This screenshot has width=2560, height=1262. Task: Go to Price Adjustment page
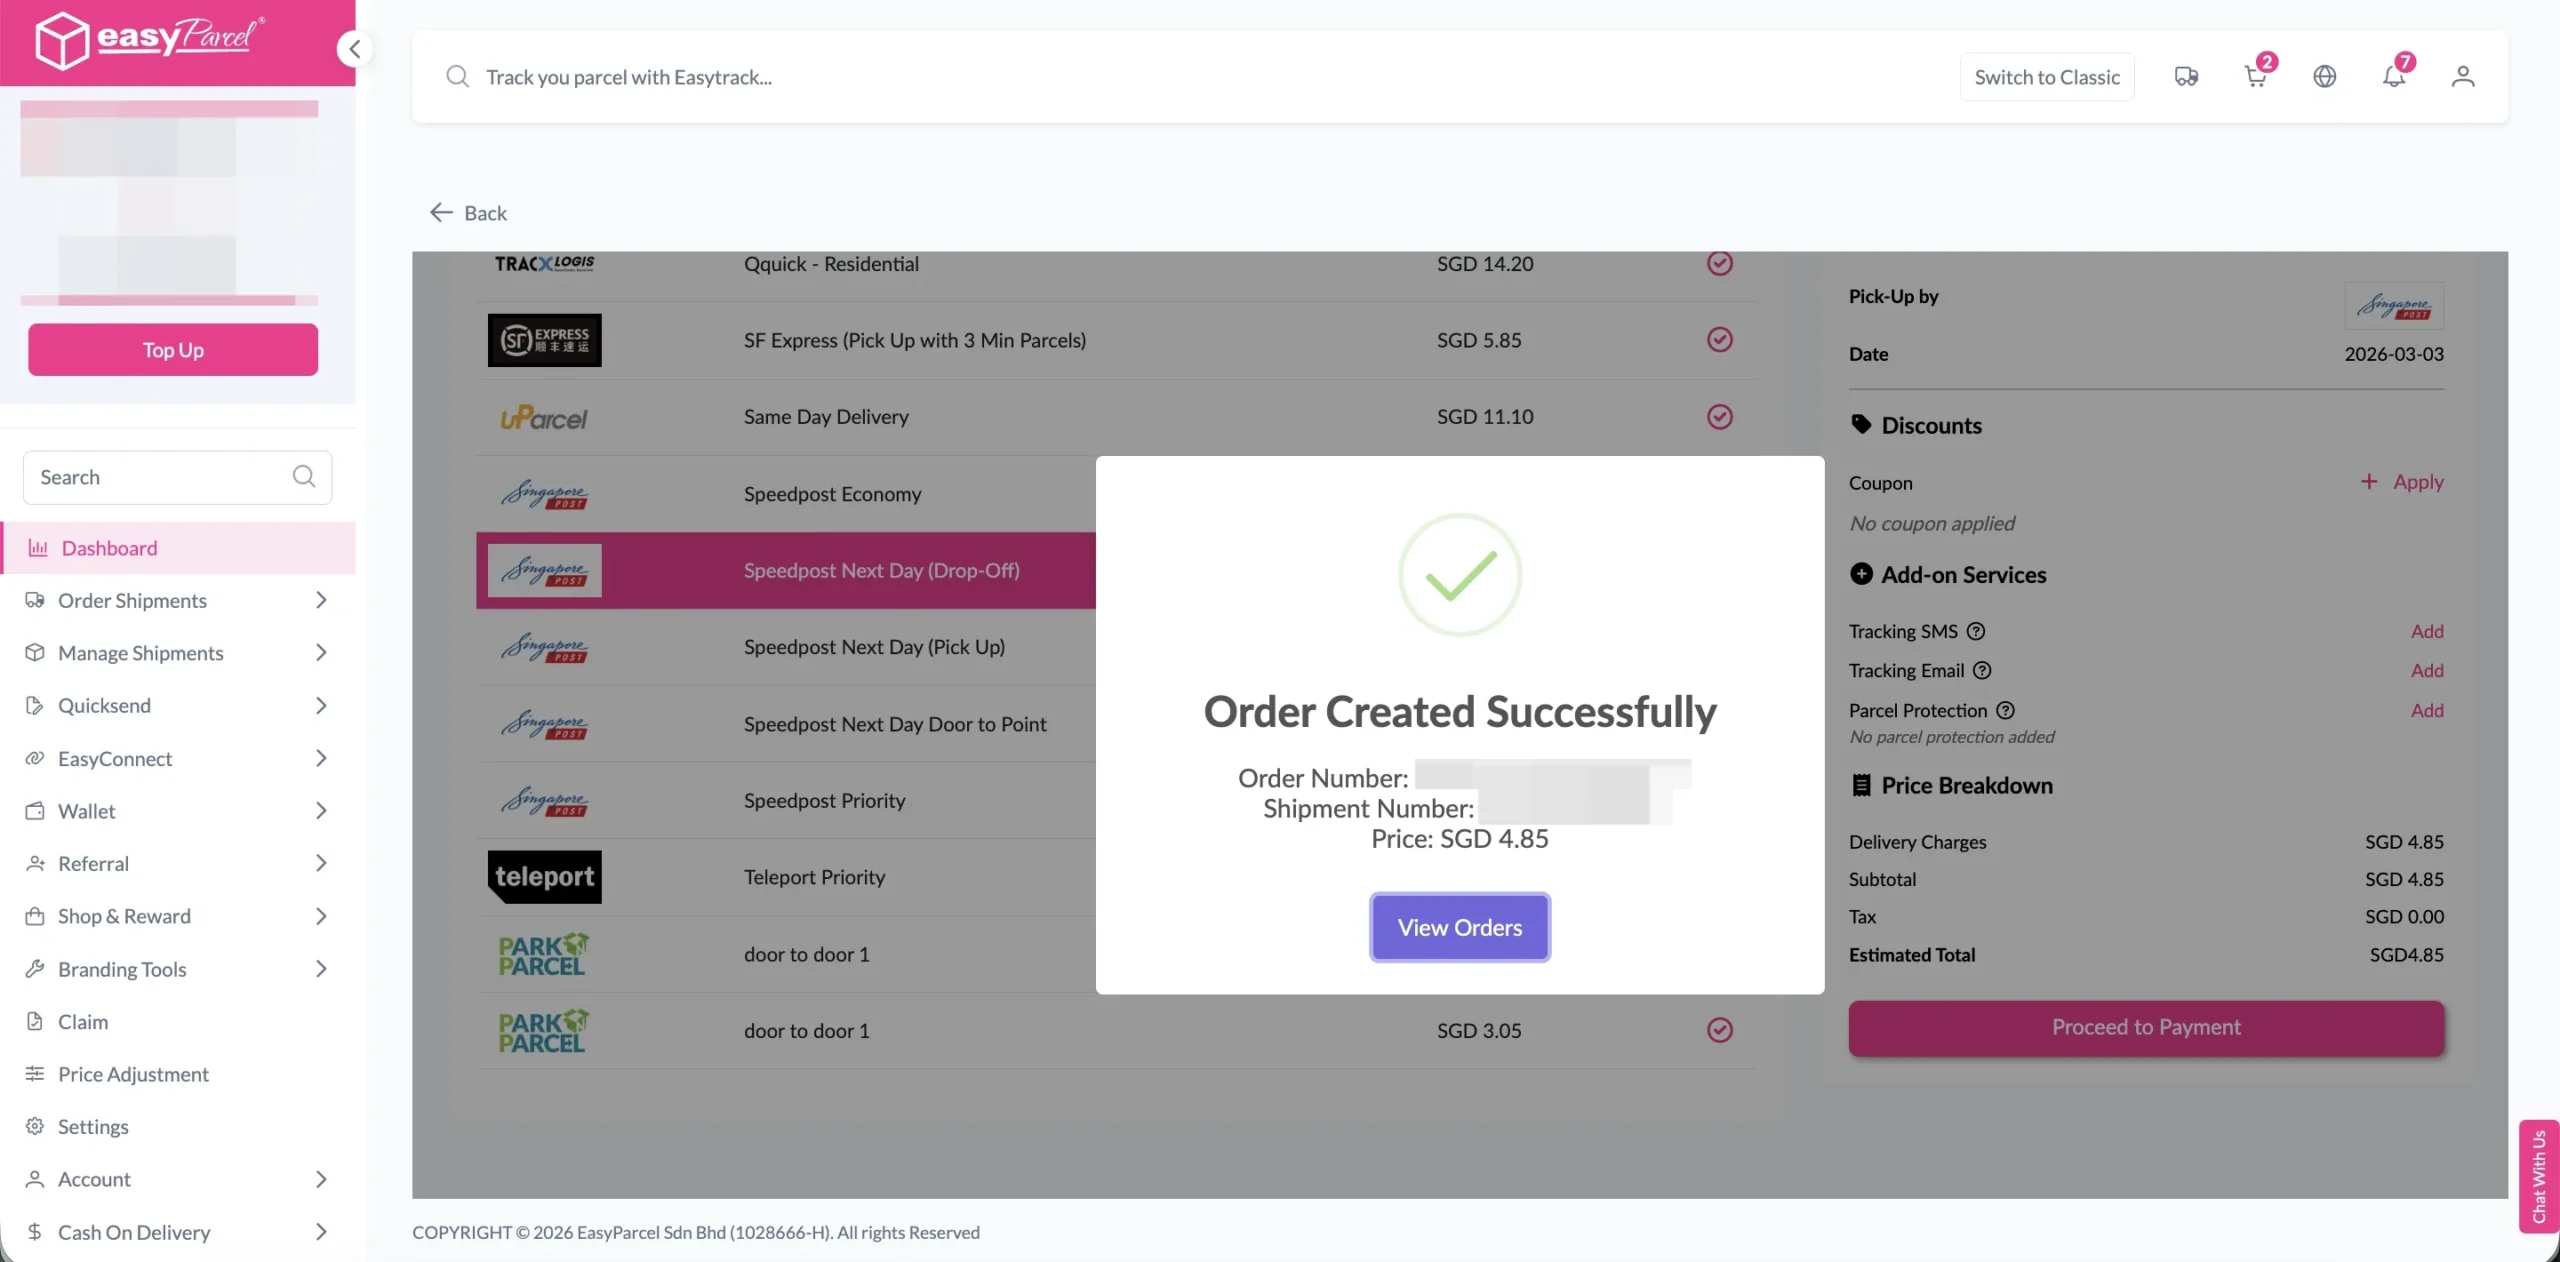(133, 1074)
